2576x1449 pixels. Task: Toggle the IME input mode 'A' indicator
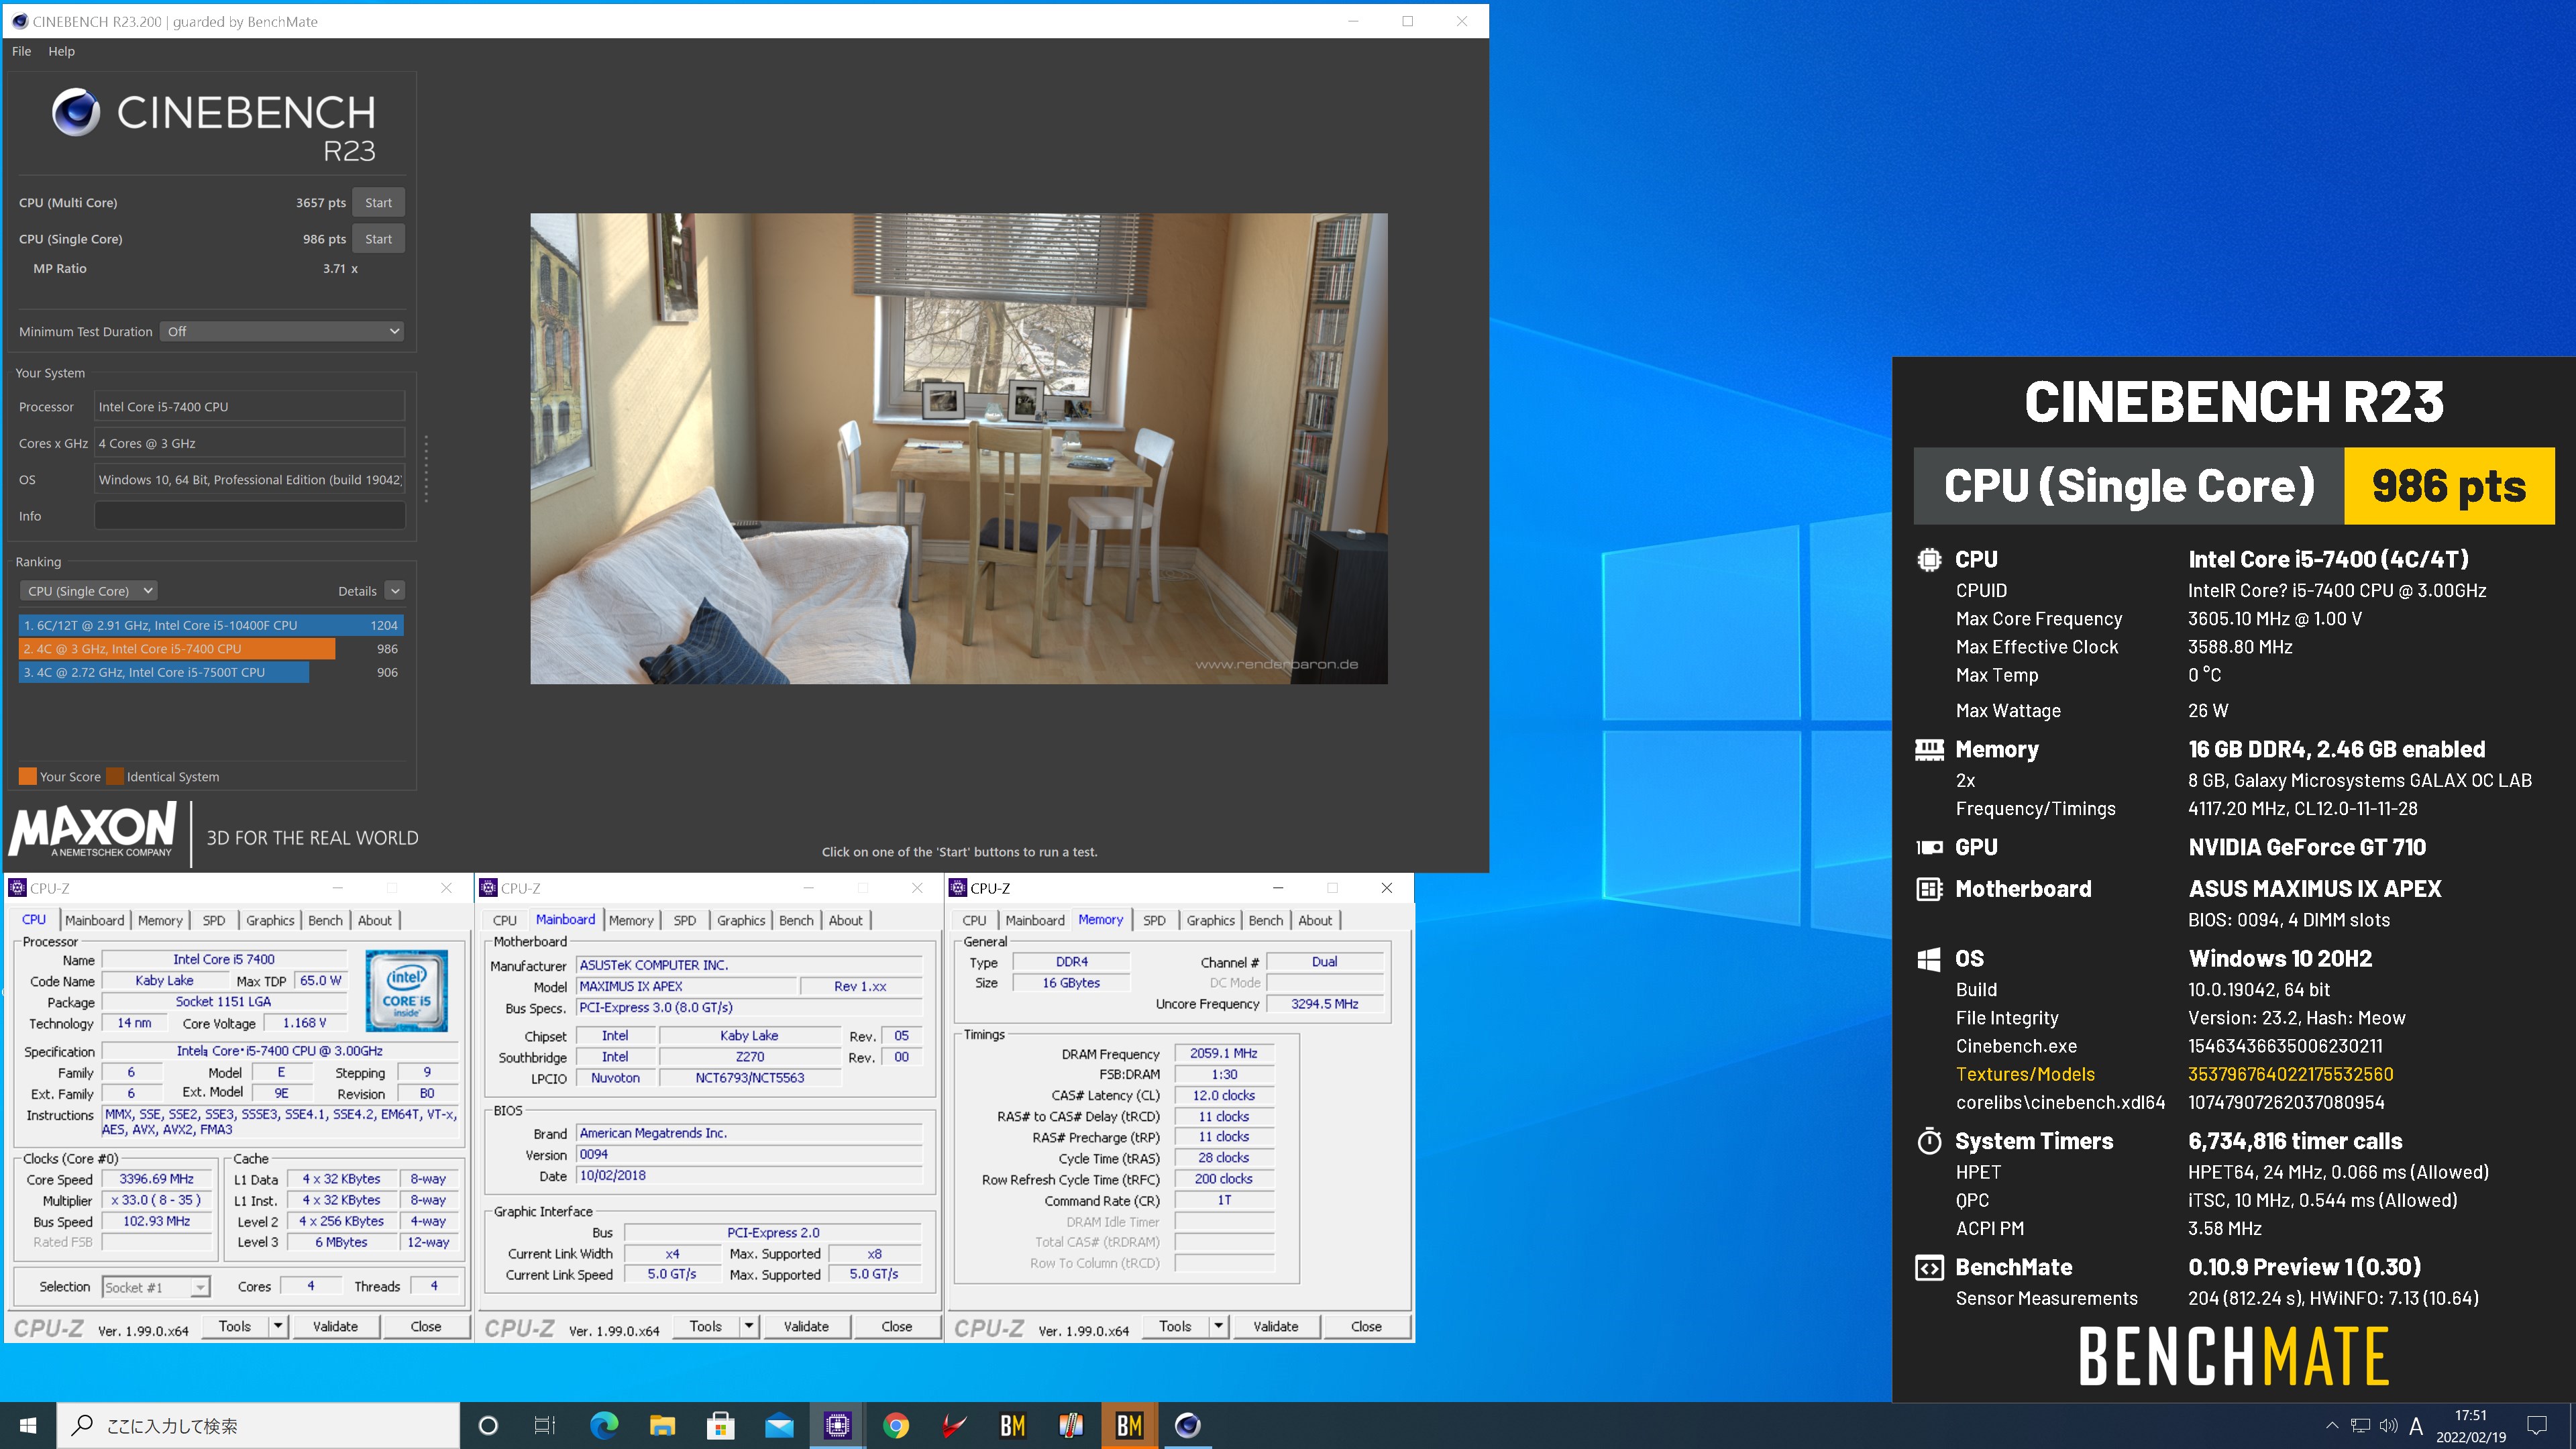pos(2416,1426)
